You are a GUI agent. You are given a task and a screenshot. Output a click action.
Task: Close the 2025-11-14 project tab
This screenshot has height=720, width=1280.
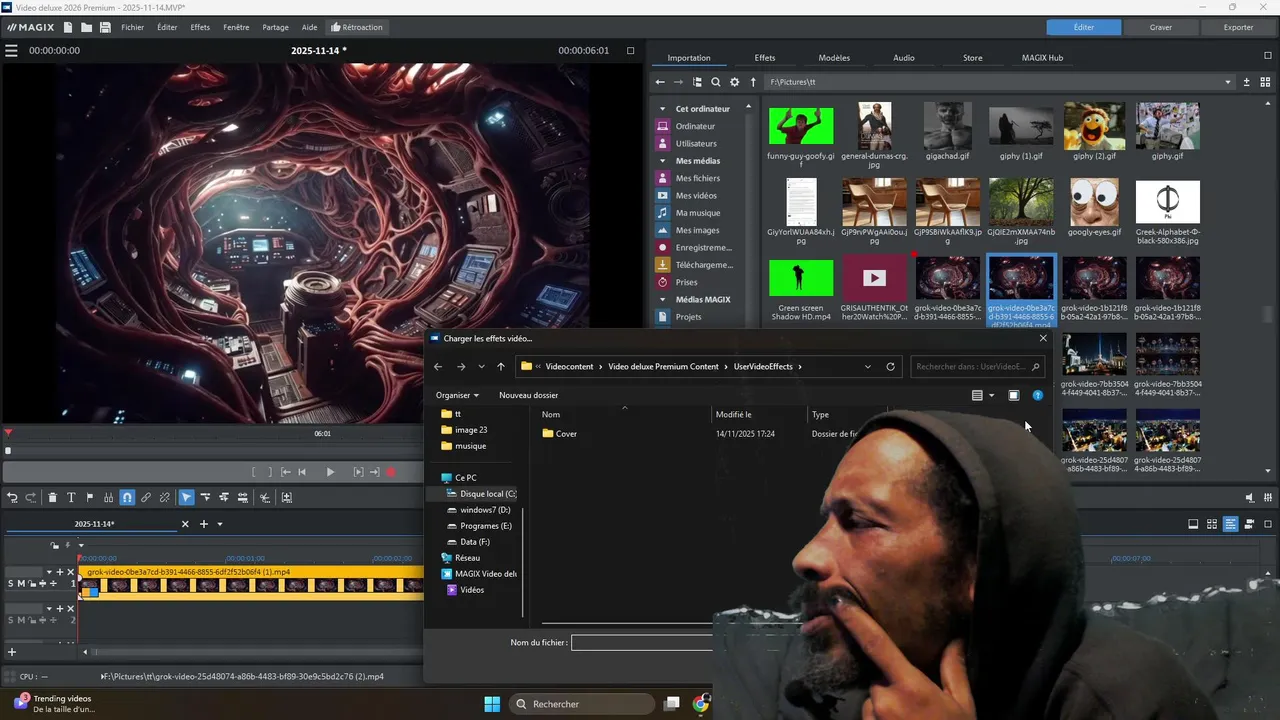185,524
